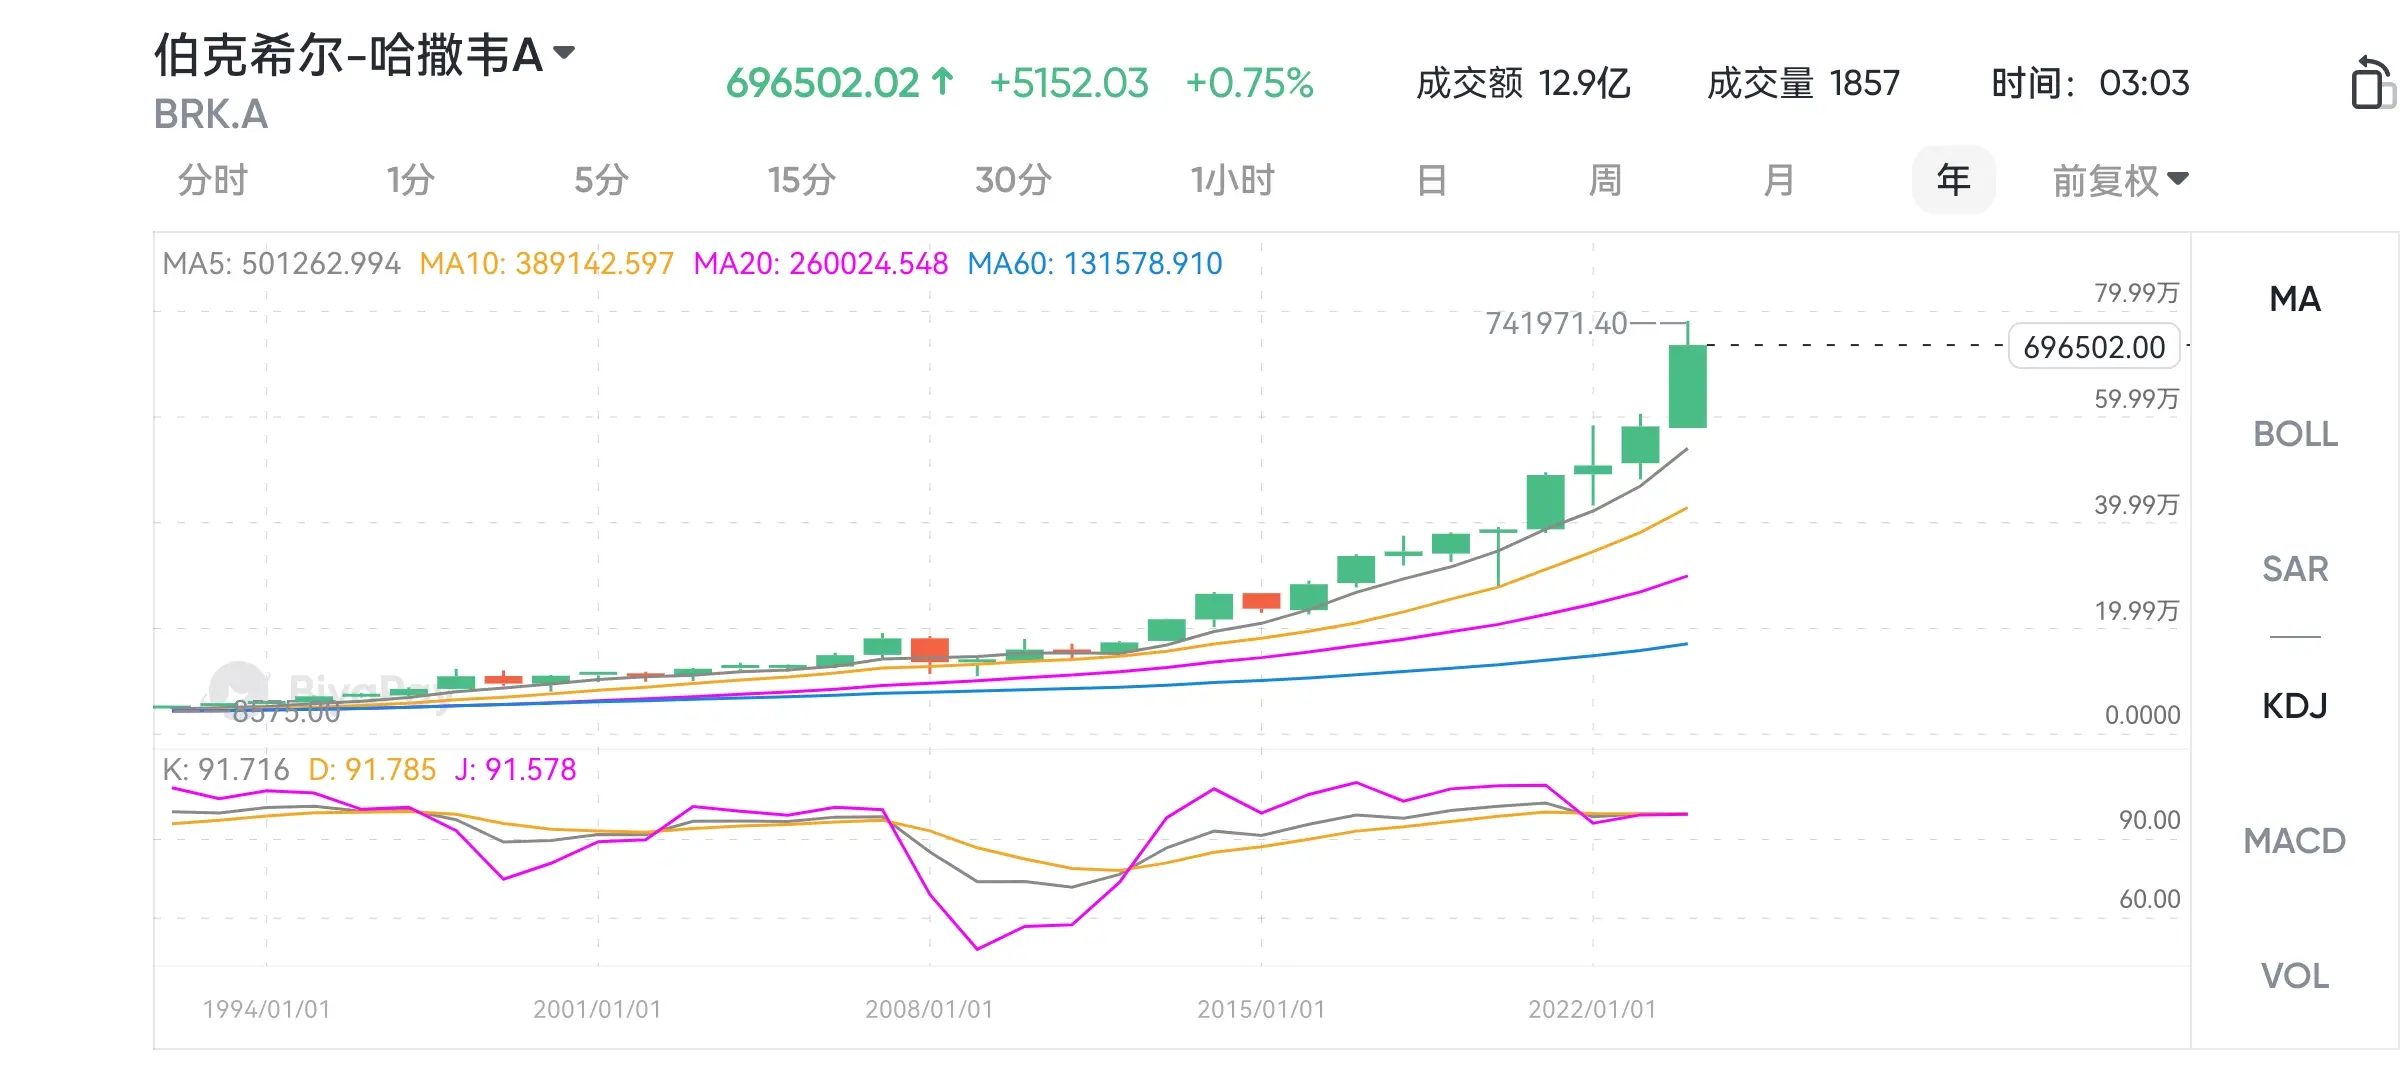Select the 1分 timeframe tab
Screen dimensions: 2400x1080
[x=410, y=181]
